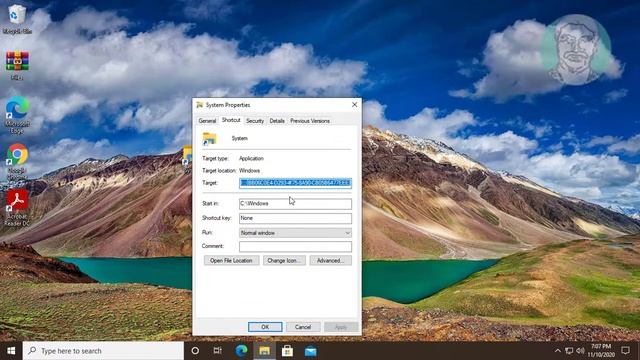Open the Recycle Bin desktop icon

point(16,18)
